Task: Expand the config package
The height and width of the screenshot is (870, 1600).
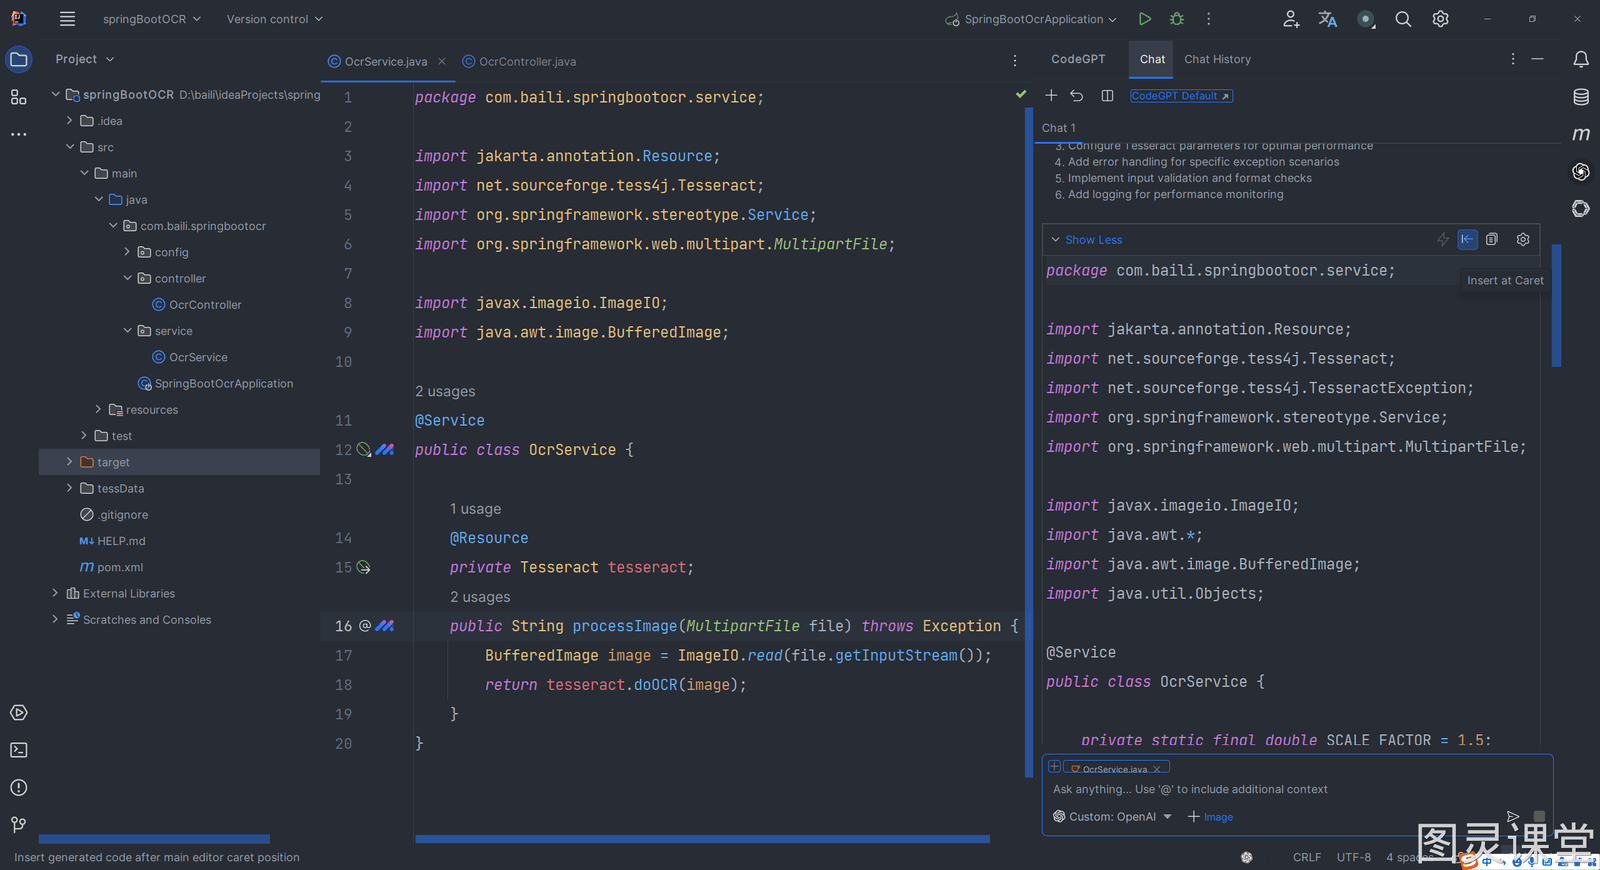Action: pos(127,252)
